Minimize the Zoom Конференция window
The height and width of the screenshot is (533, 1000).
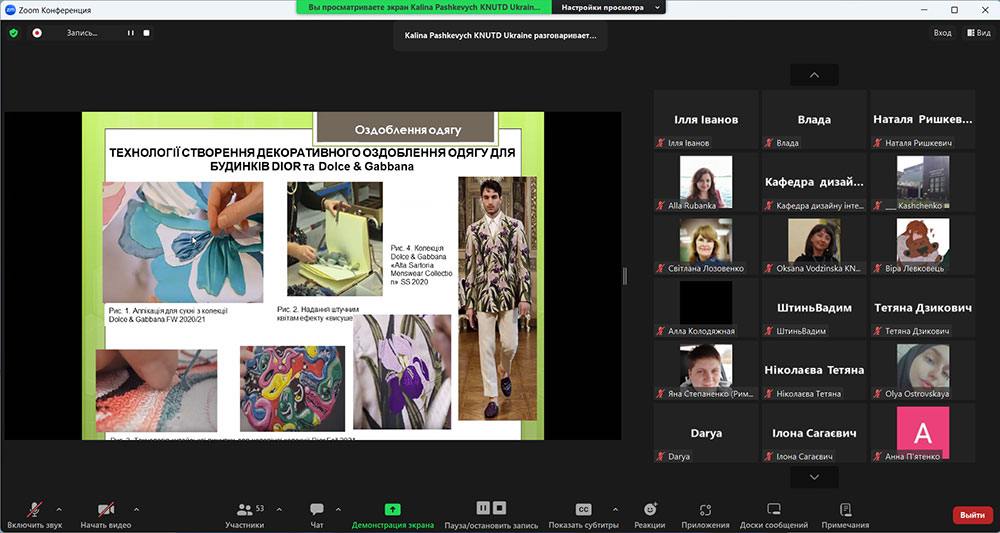[925, 10]
